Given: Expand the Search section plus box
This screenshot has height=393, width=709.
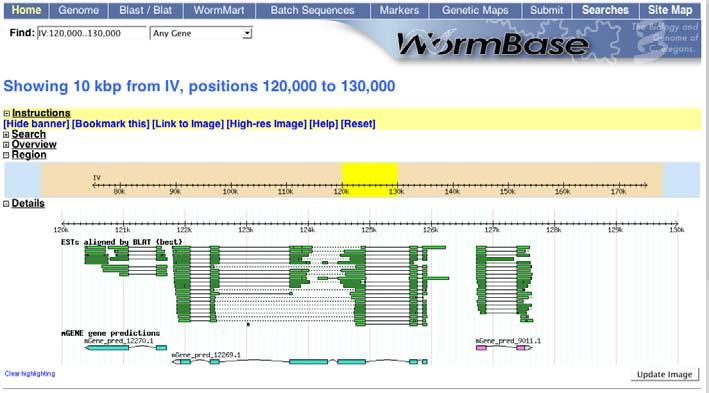Looking at the screenshot, I should click(6, 135).
